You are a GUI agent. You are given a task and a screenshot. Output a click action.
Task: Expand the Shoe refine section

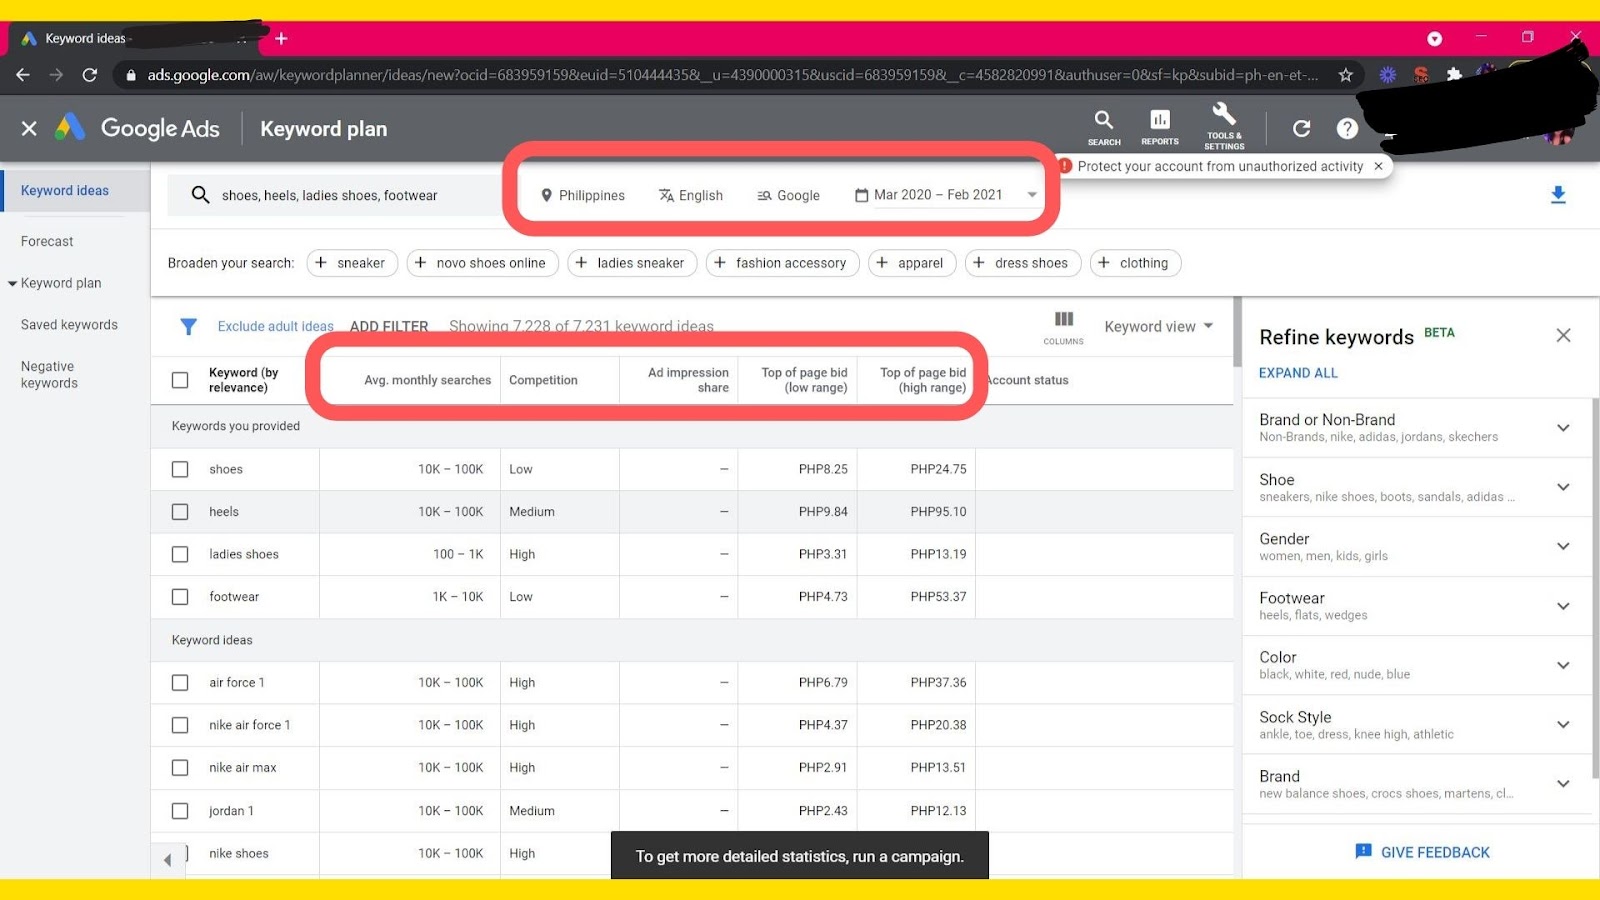1563,487
